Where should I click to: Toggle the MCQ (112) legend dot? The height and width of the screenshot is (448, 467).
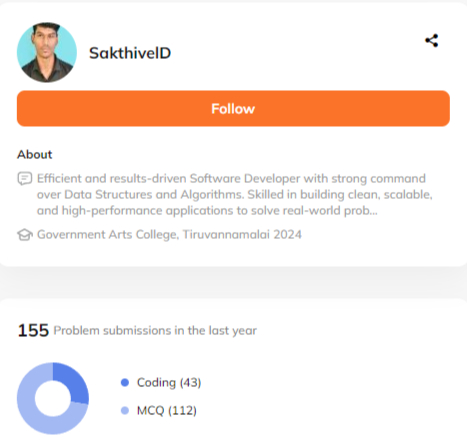point(125,410)
